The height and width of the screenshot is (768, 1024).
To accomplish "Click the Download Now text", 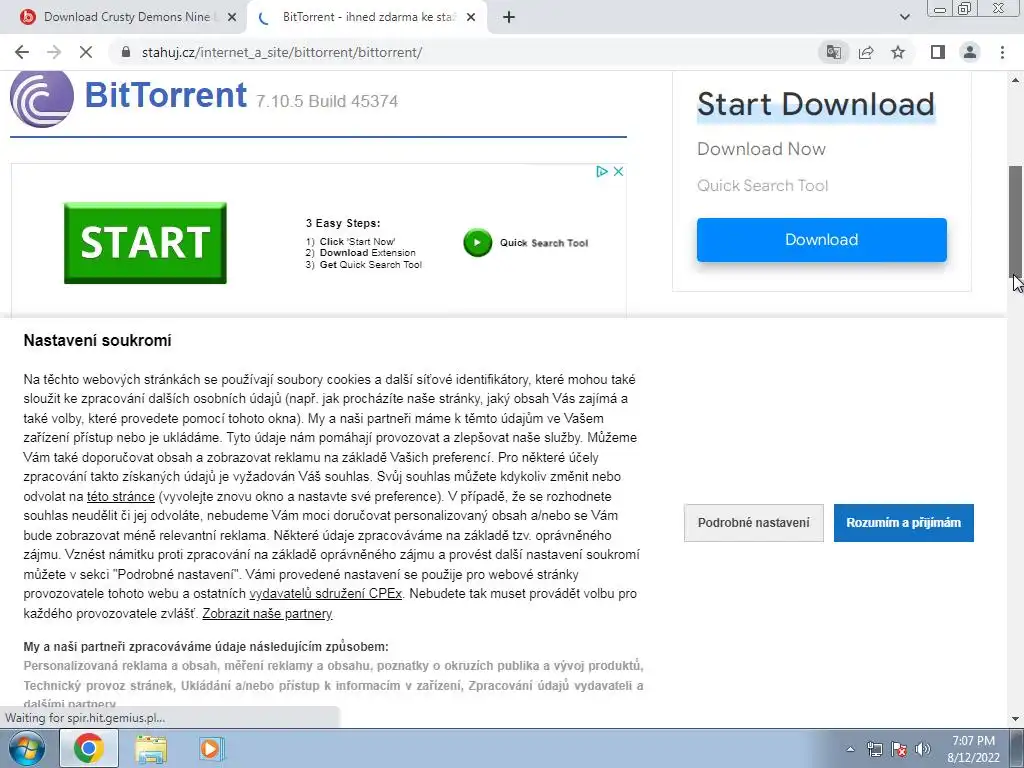I will 761,149.
